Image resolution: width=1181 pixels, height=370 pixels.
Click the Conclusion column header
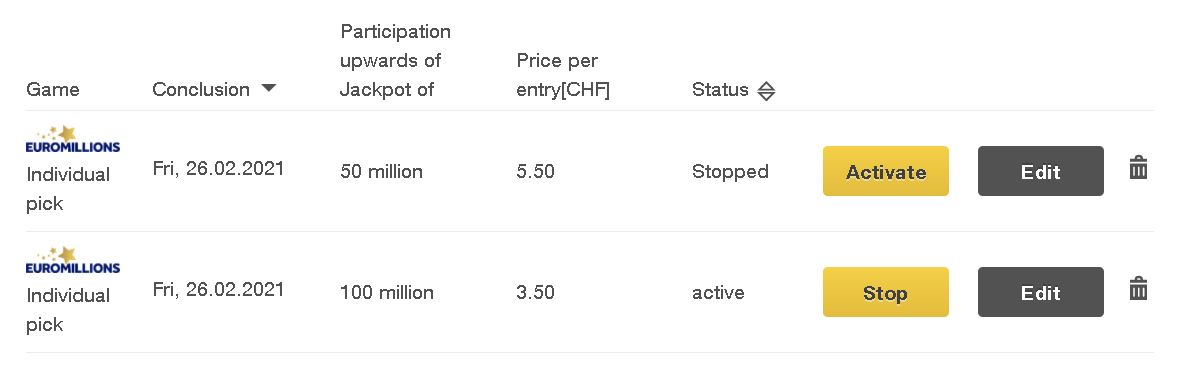(200, 89)
